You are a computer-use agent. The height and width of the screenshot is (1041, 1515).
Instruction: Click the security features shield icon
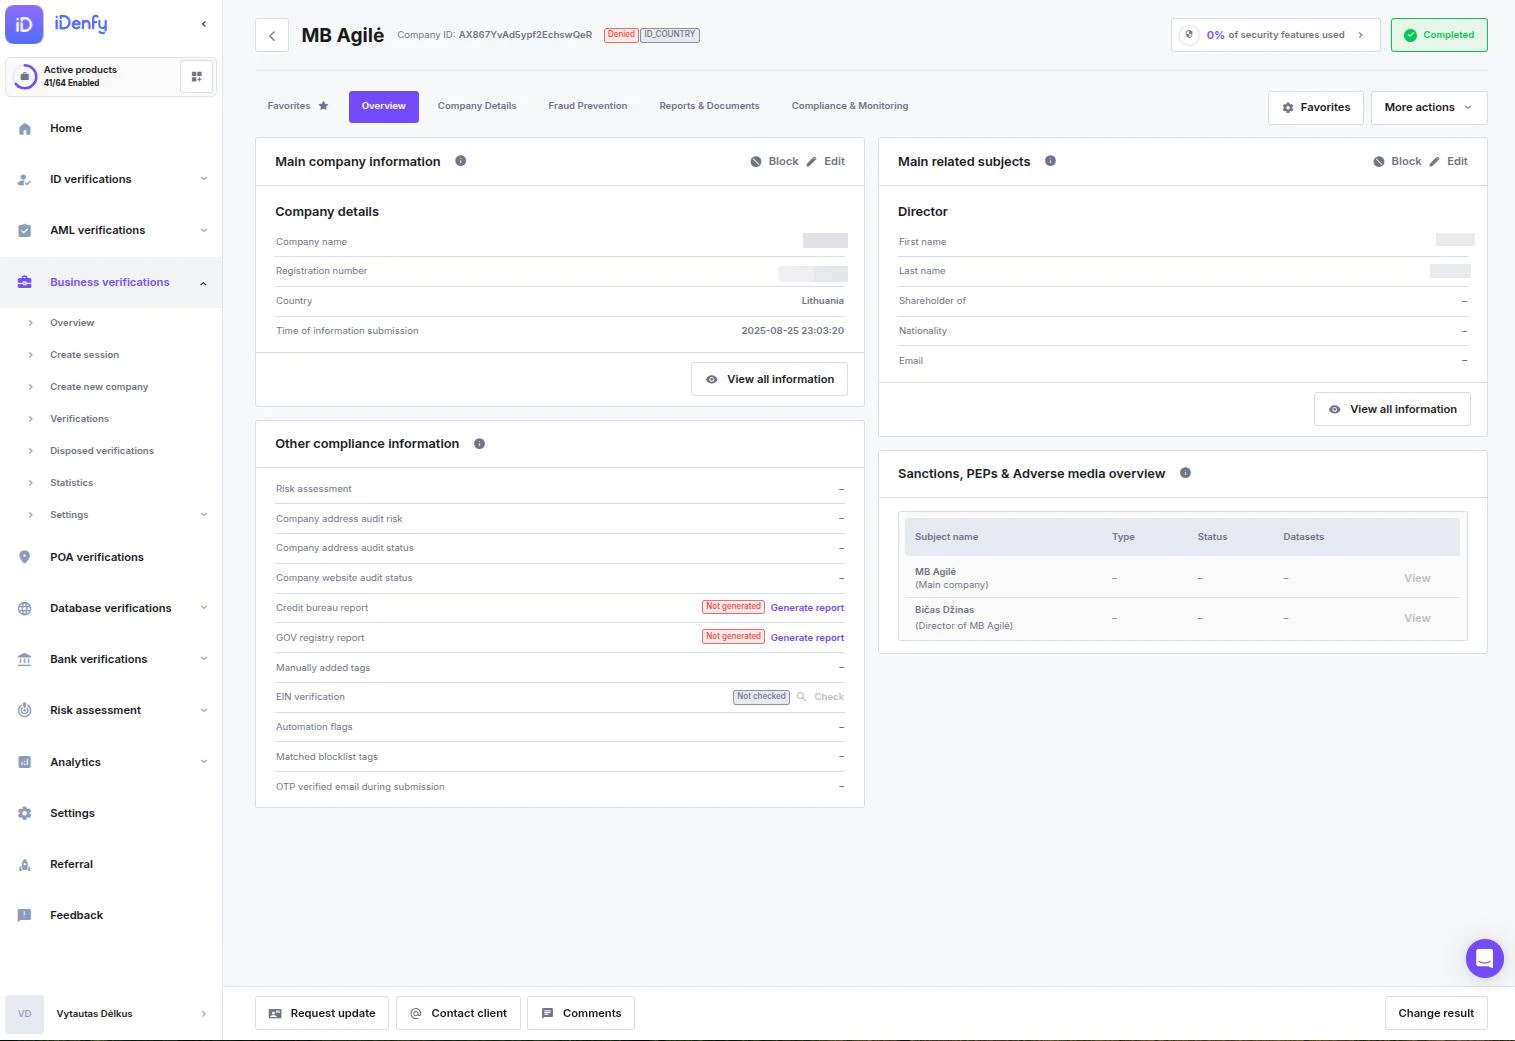(x=1189, y=35)
